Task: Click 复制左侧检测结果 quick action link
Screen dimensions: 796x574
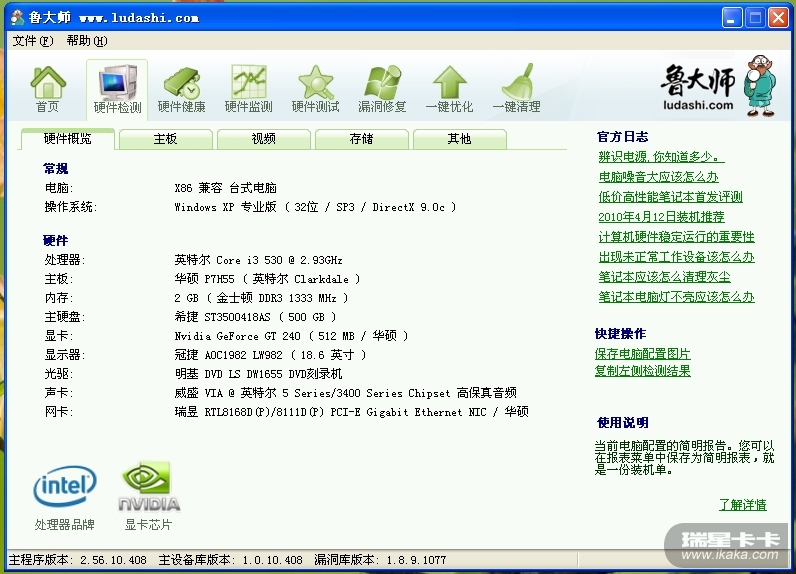Action: coord(642,371)
